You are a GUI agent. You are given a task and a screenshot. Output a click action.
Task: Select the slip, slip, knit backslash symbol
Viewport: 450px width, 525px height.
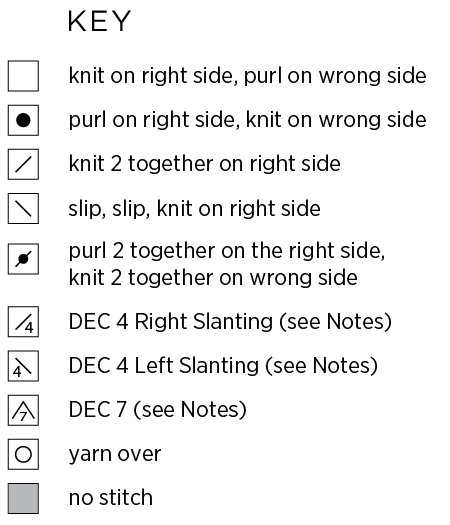coord(23,209)
